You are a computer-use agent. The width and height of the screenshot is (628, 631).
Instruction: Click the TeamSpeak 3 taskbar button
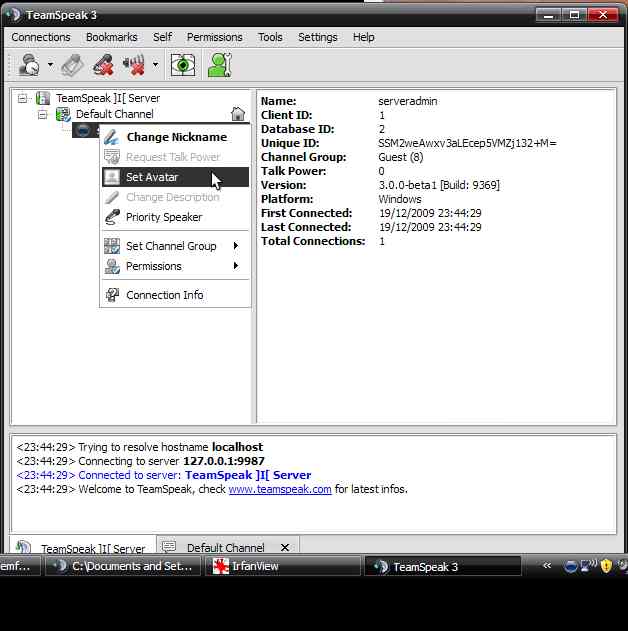(x=443, y=567)
